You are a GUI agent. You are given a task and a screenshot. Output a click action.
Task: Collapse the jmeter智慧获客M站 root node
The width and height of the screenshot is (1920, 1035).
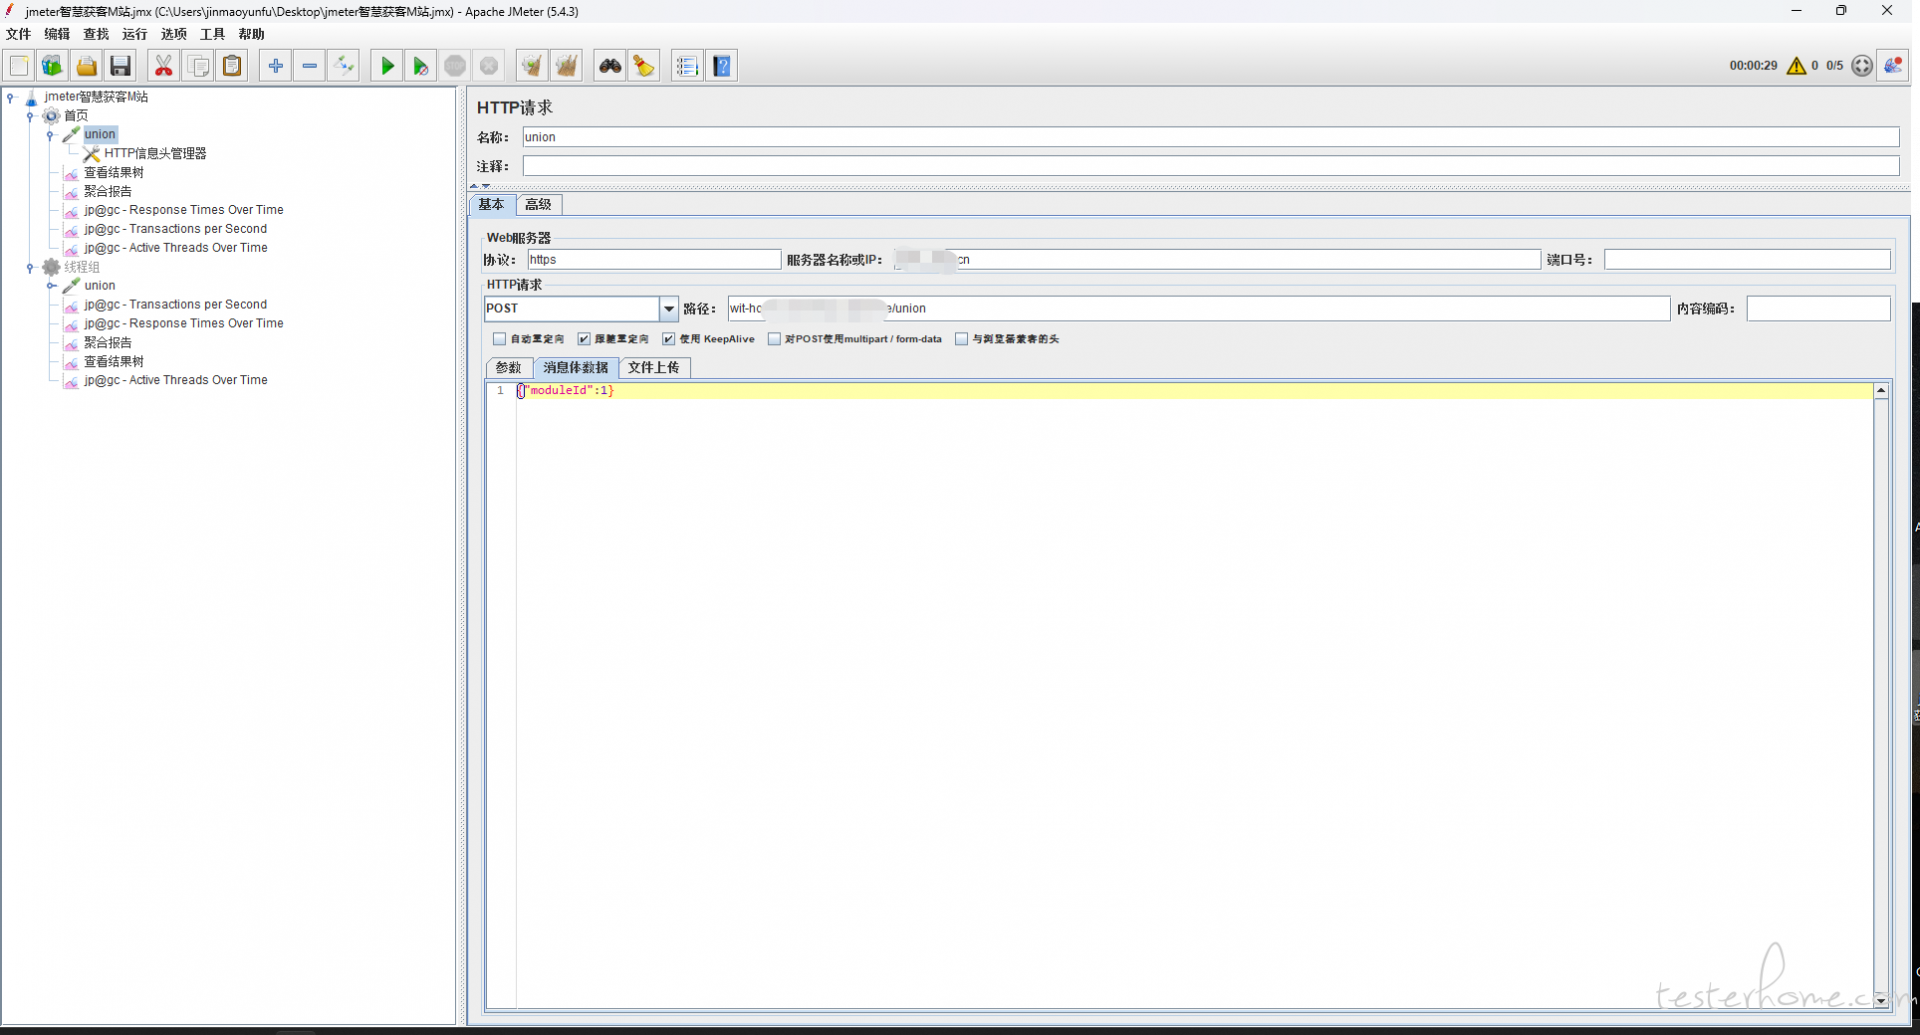[x=11, y=97]
